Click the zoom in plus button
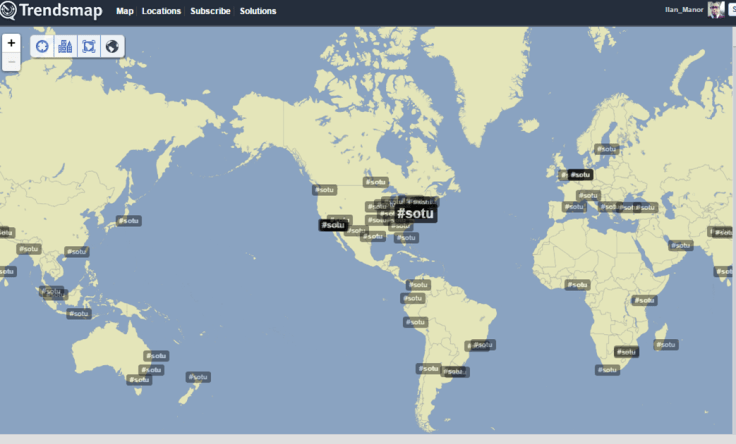The height and width of the screenshot is (444, 736). click(11, 43)
